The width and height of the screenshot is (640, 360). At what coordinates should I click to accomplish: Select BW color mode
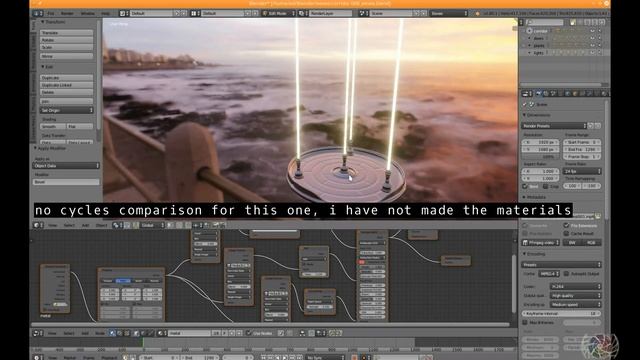[x=572, y=242]
